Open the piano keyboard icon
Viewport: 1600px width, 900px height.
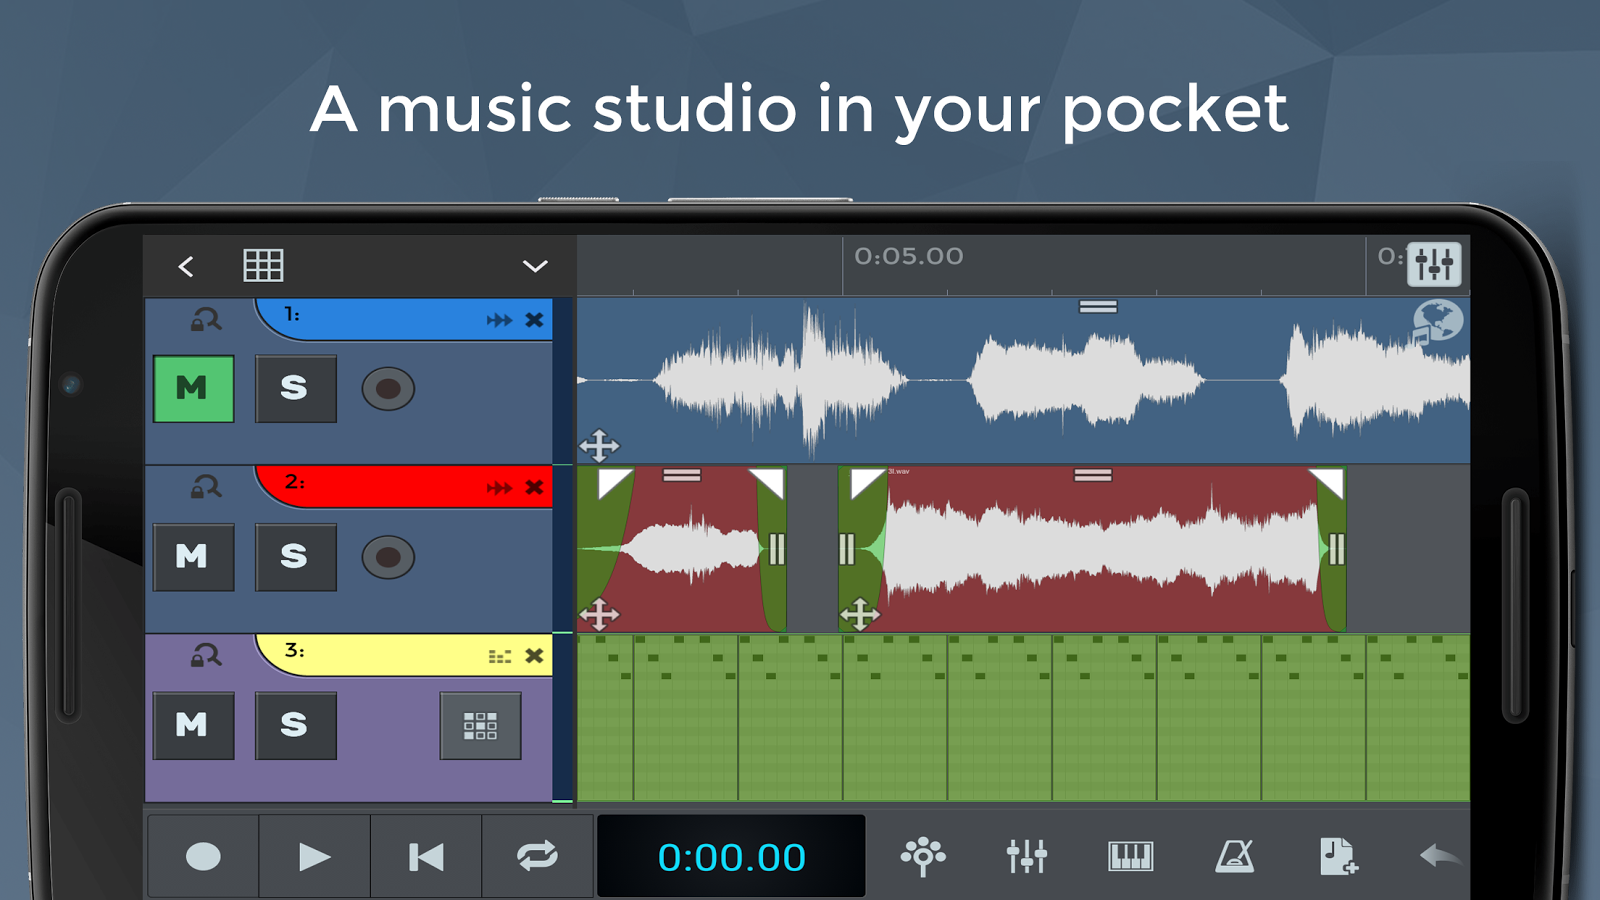1131,857
